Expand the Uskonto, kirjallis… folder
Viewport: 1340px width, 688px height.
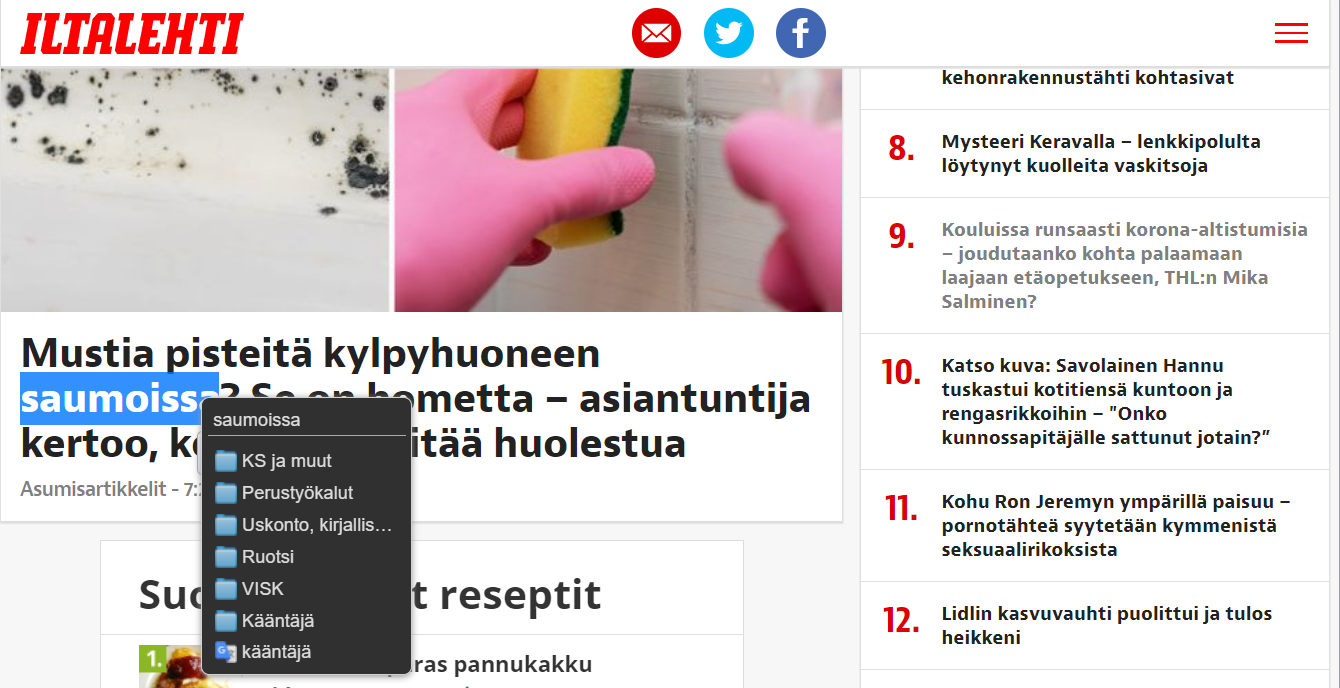[307, 525]
